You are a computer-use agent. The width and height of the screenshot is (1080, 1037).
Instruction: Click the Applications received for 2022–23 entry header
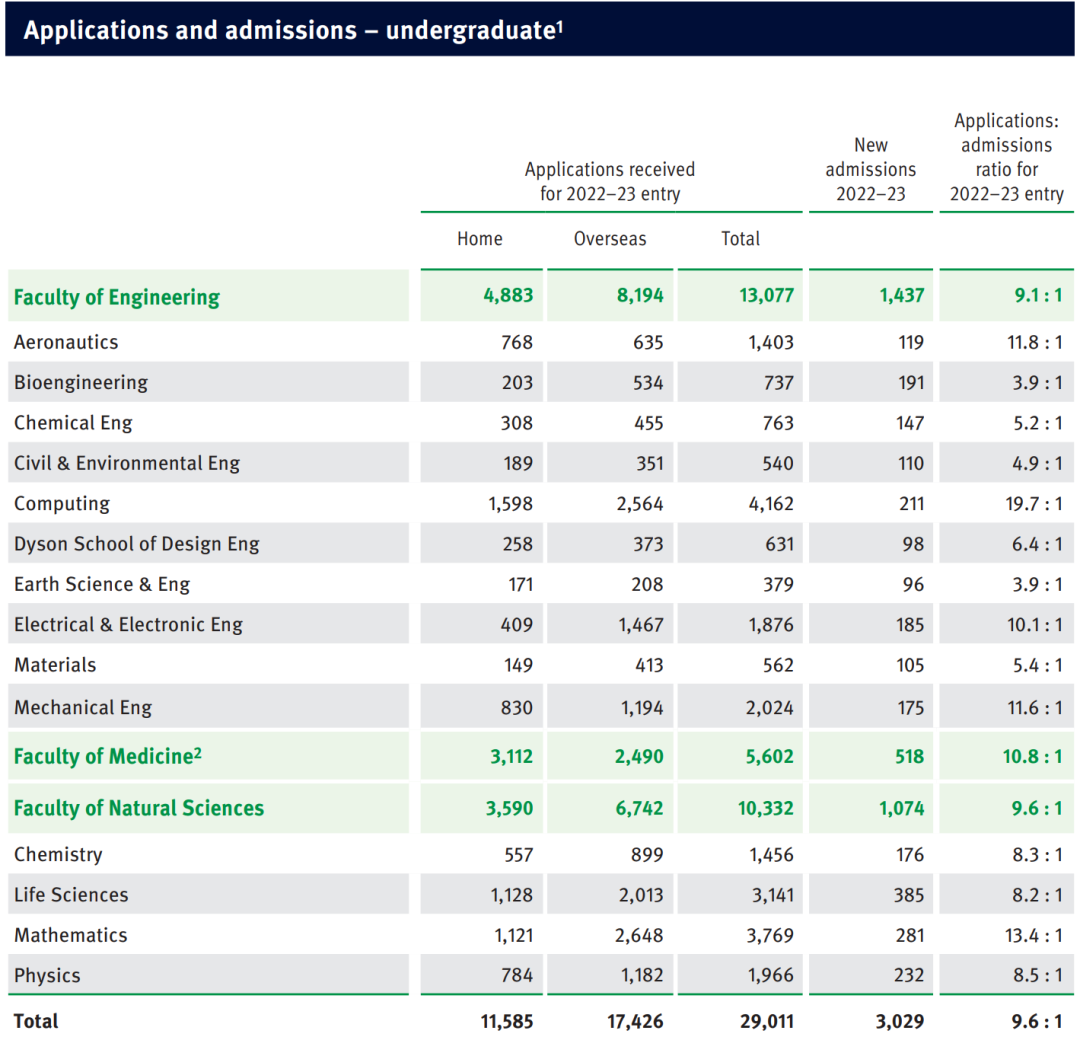[x=610, y=181]
